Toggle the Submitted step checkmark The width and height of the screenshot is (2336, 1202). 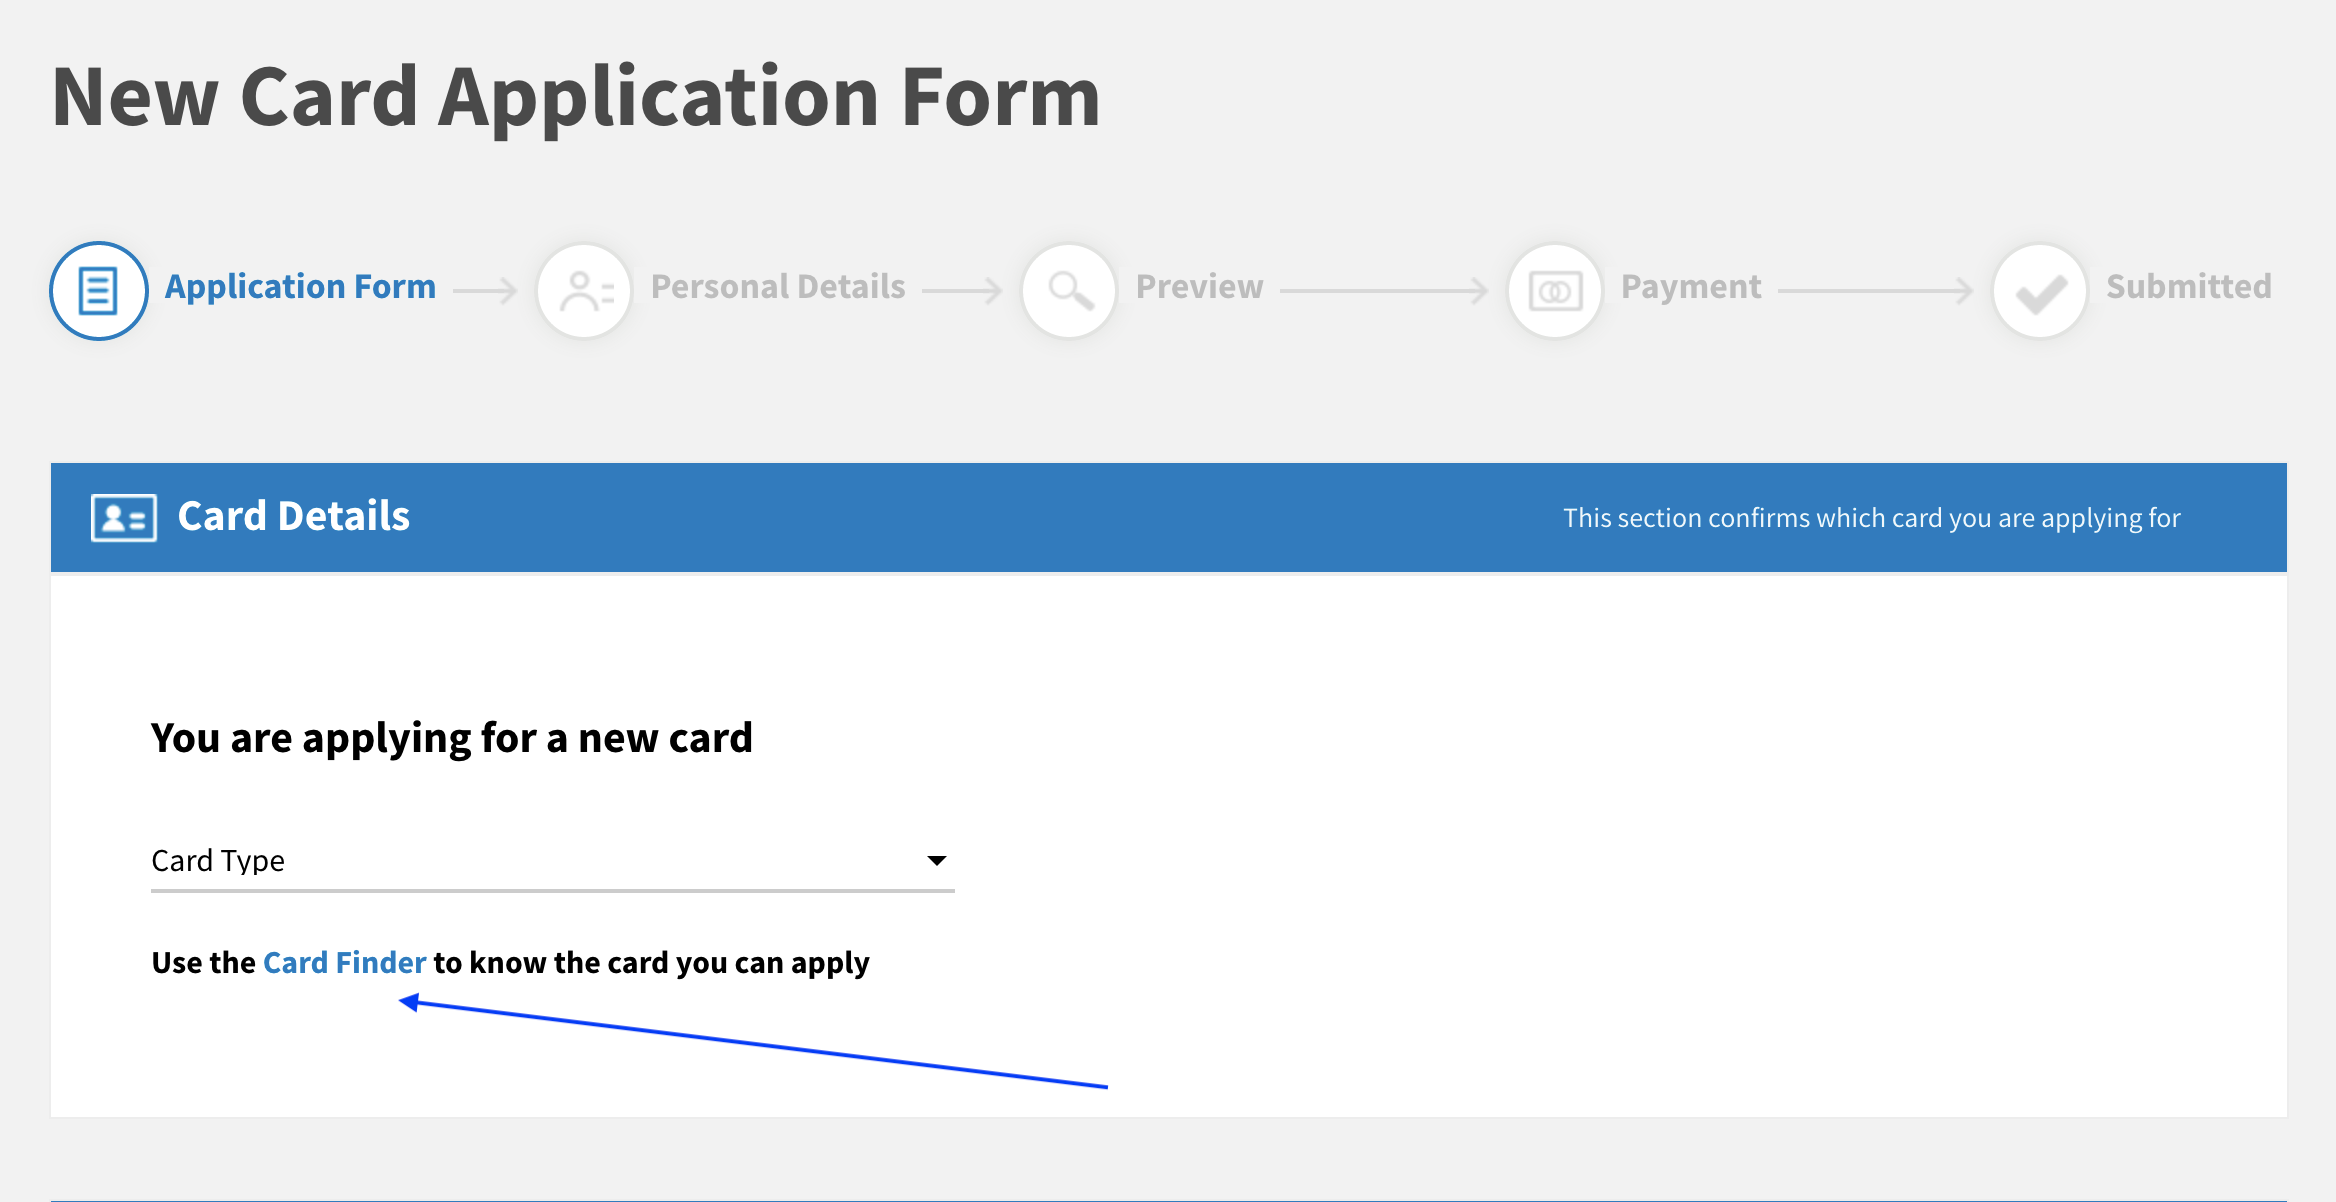(x=2039, y=288)
